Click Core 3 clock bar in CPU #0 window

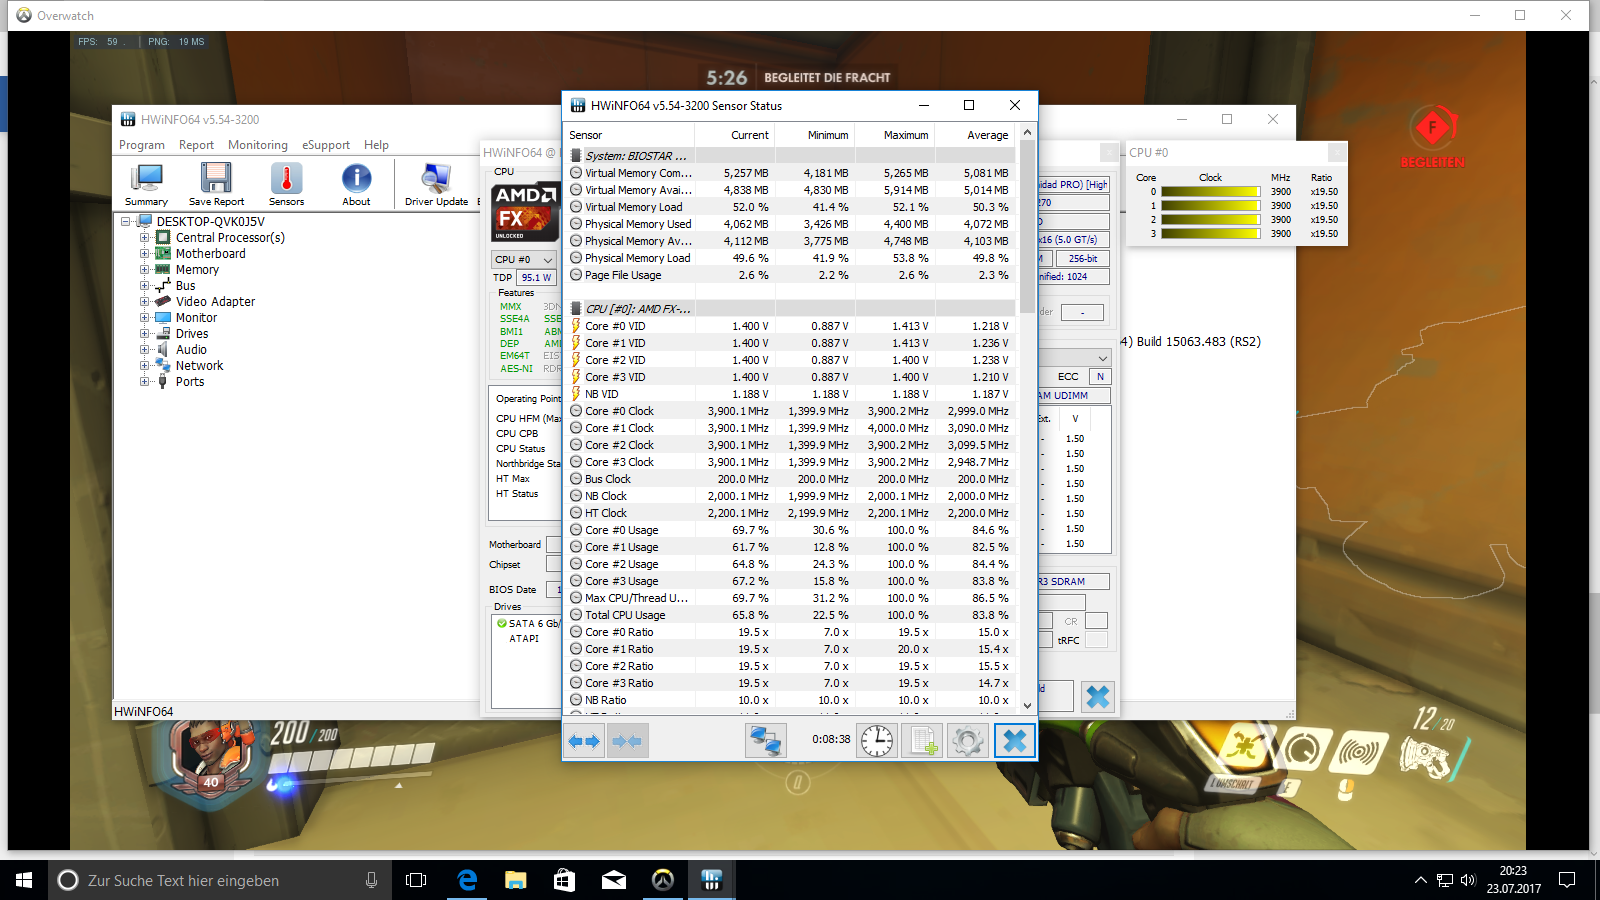(1210, 234)
